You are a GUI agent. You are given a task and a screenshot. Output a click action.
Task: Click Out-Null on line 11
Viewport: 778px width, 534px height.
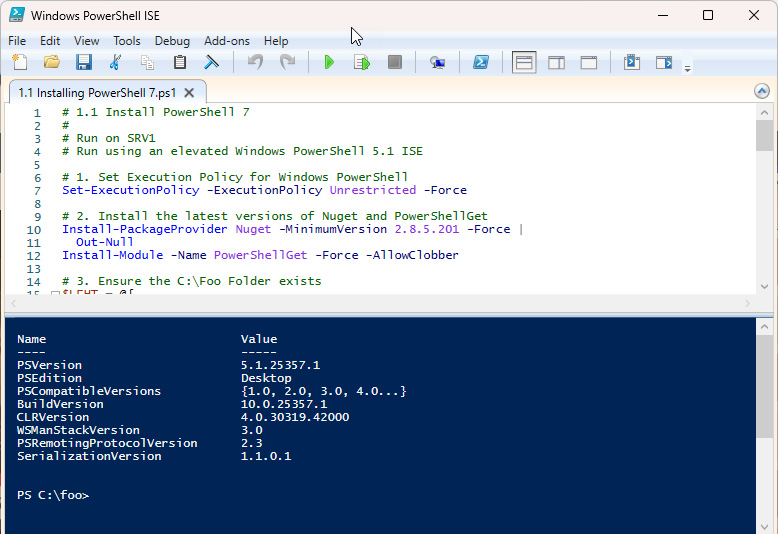click(105, 242)
